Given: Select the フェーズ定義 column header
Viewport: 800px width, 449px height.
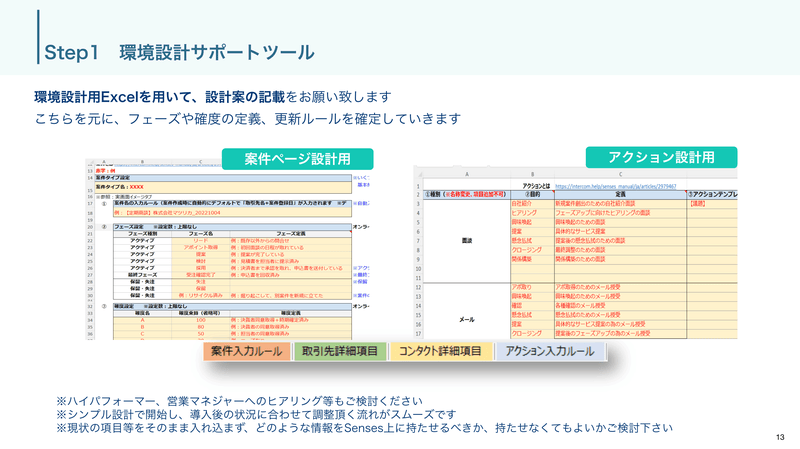Looking at the screenshot, I should (291, 234).
